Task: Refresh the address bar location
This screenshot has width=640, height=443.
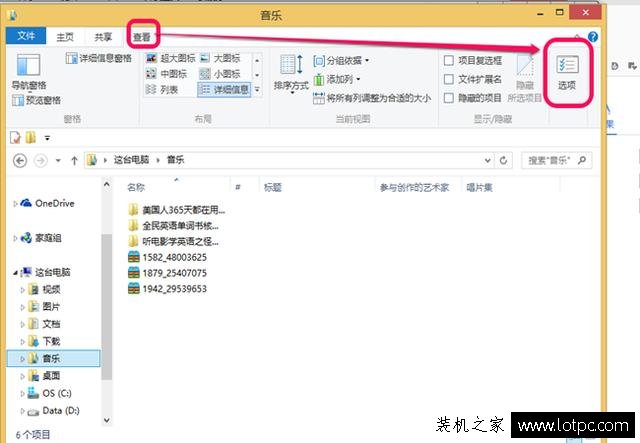Action: pos(503,160)
